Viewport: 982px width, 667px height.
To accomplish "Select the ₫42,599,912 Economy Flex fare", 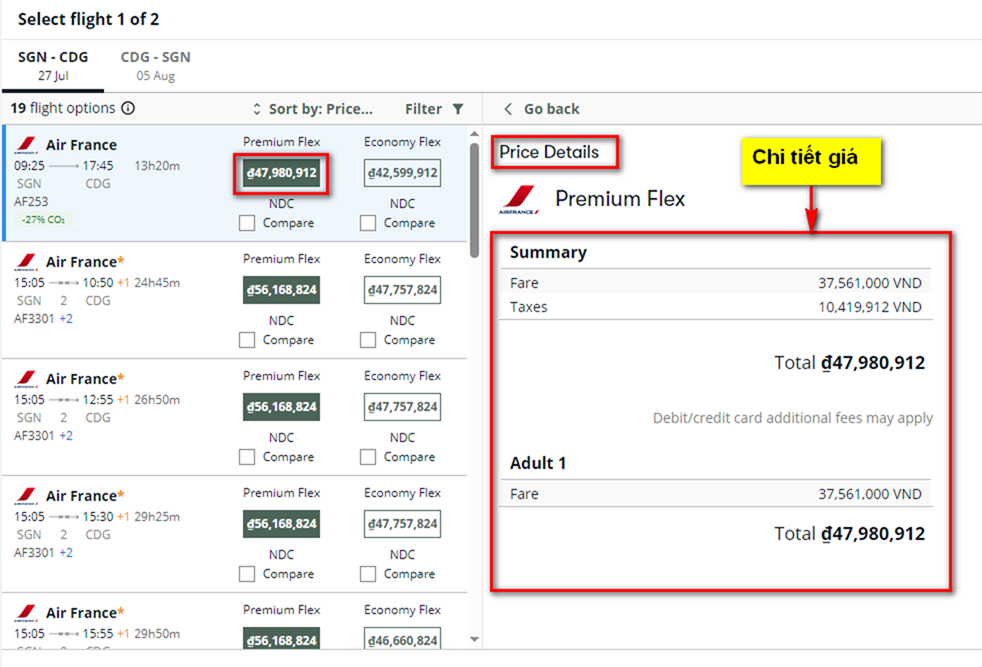I will 402,173.
